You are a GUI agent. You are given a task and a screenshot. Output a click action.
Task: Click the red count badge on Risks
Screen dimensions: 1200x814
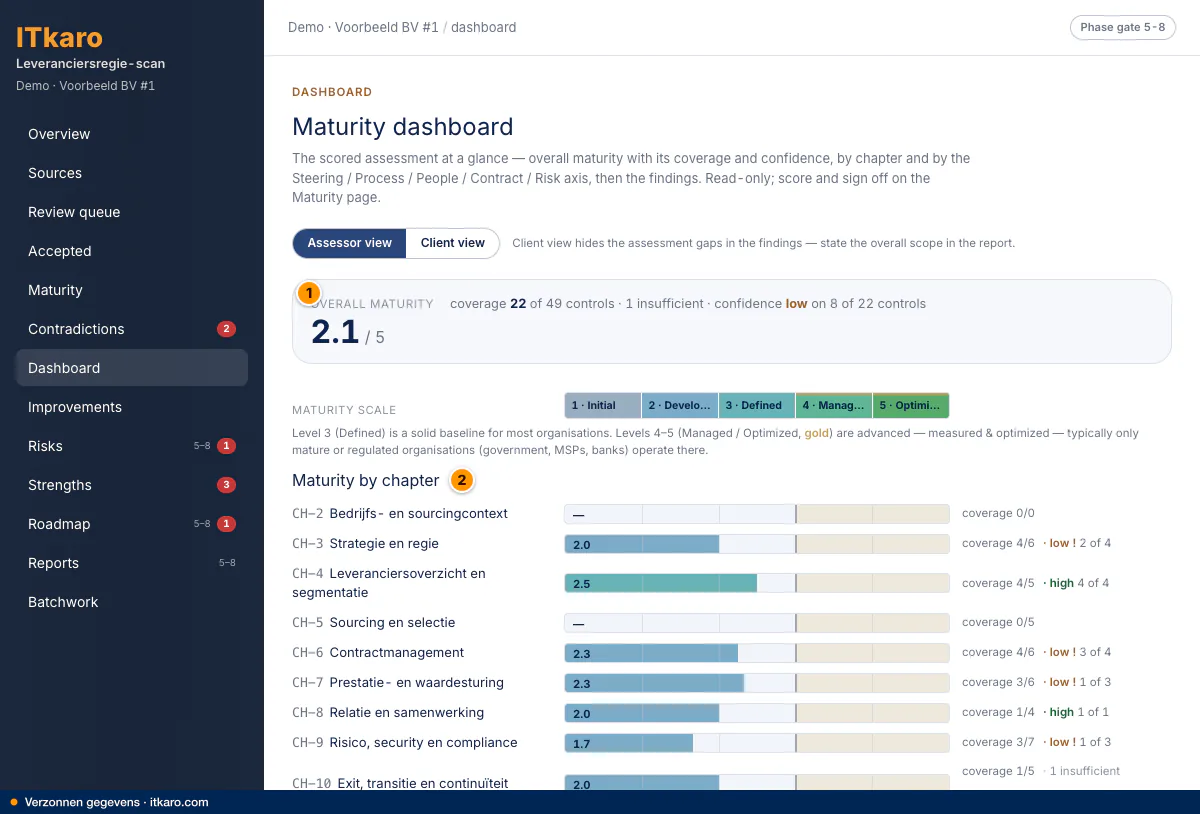227,446
